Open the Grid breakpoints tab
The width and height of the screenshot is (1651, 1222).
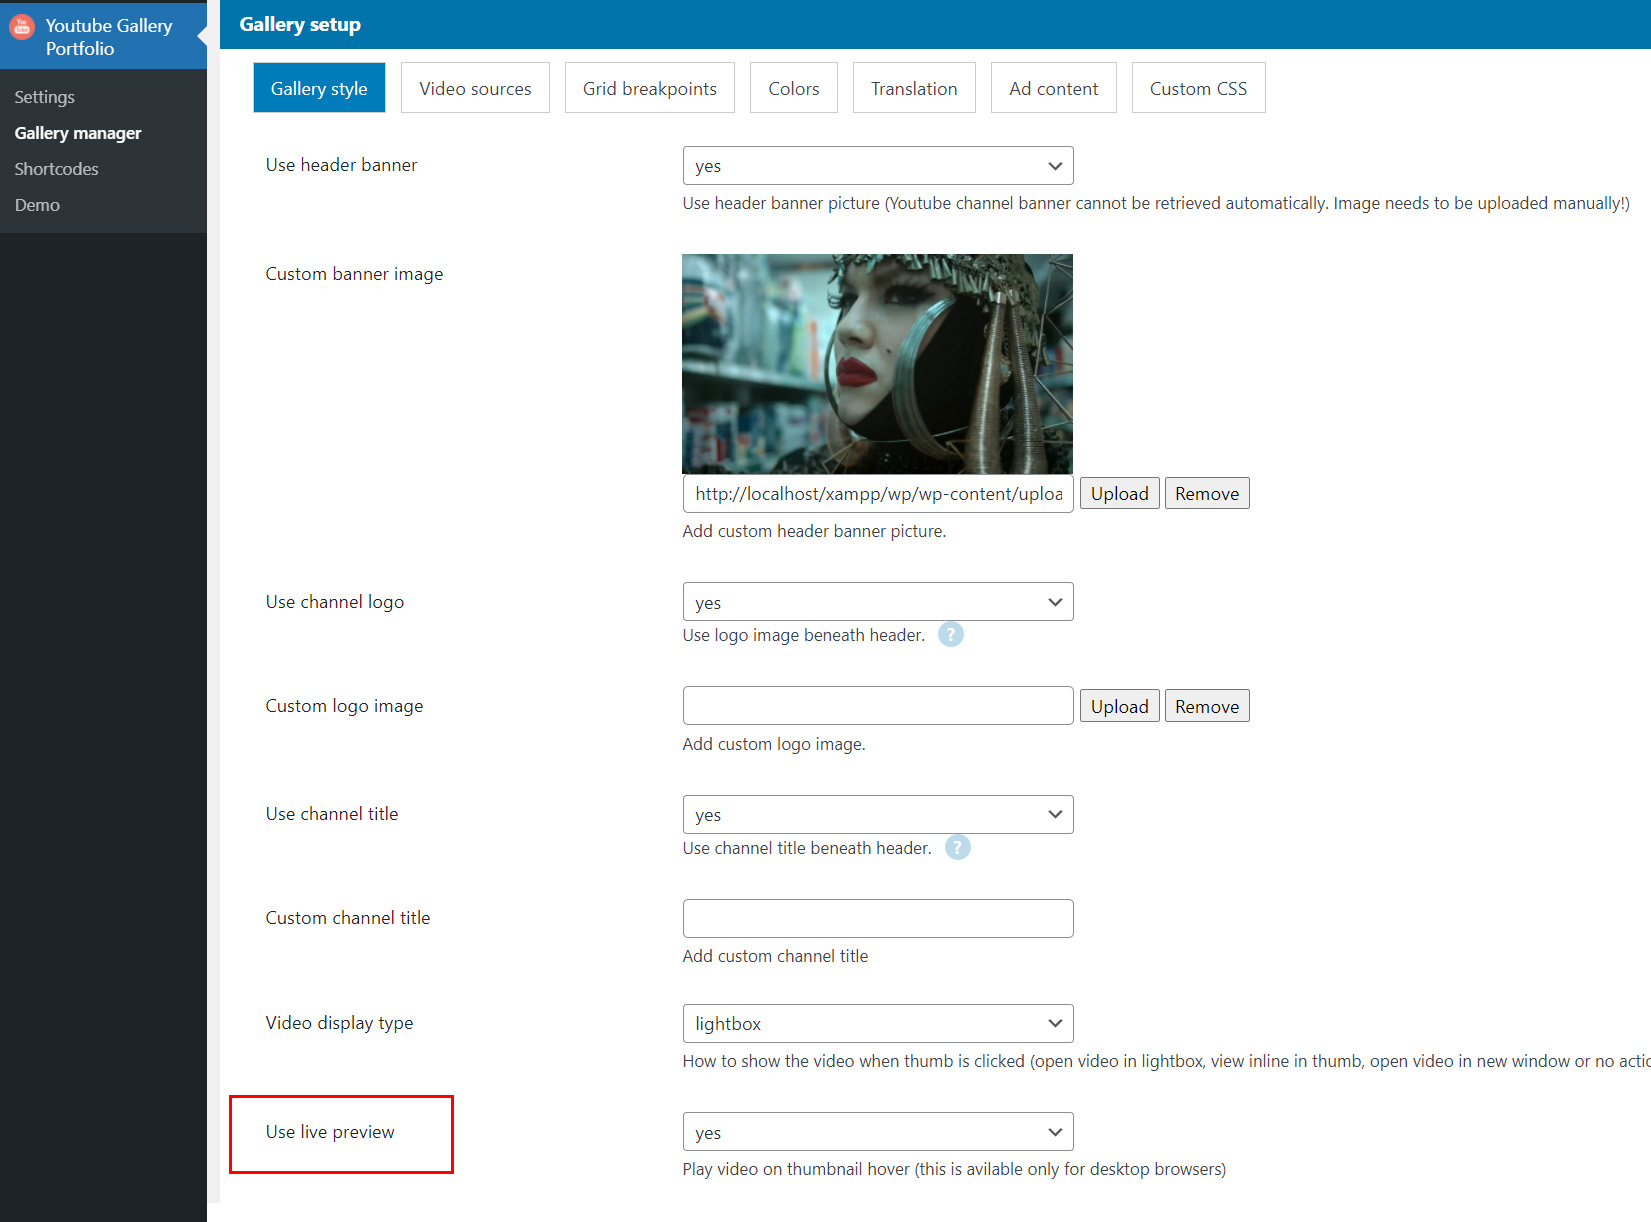pyautogui.click(x=649, y=88)
